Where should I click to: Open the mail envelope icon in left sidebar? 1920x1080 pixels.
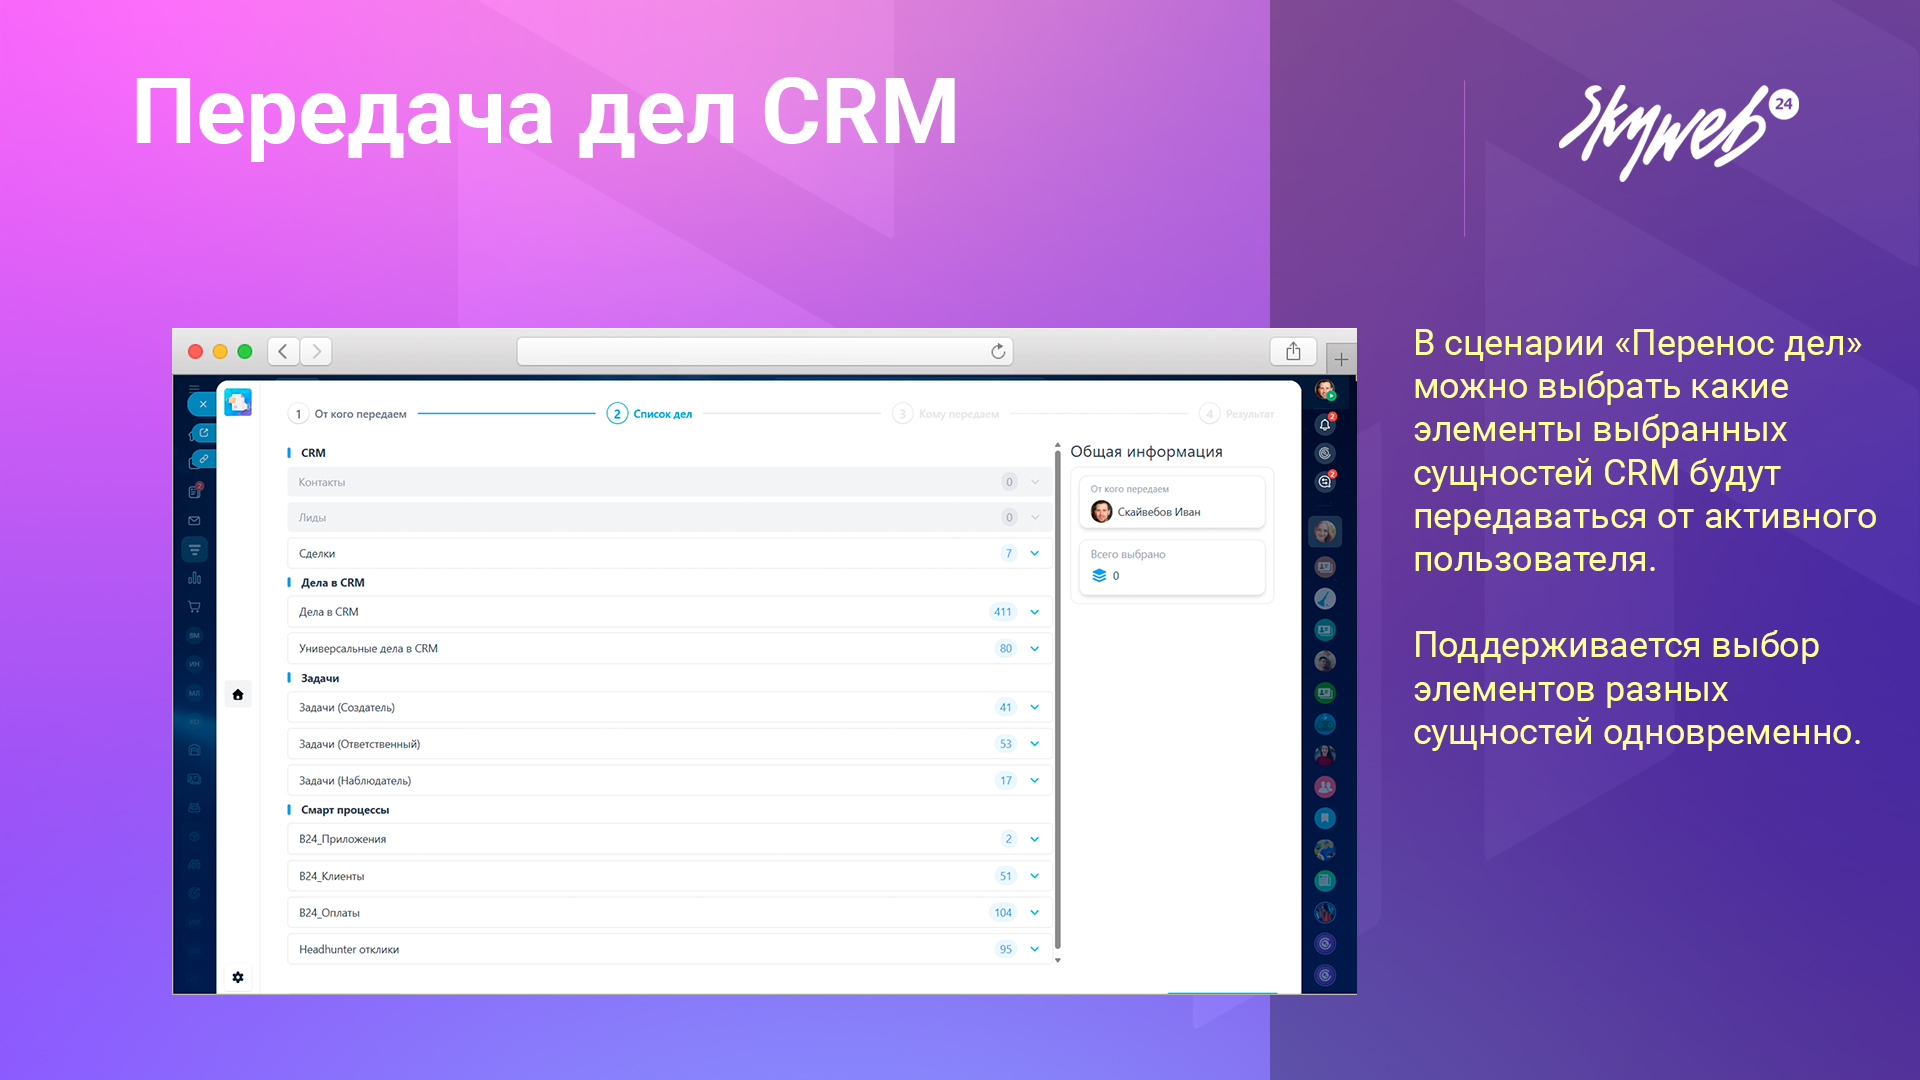click(194, 520)
